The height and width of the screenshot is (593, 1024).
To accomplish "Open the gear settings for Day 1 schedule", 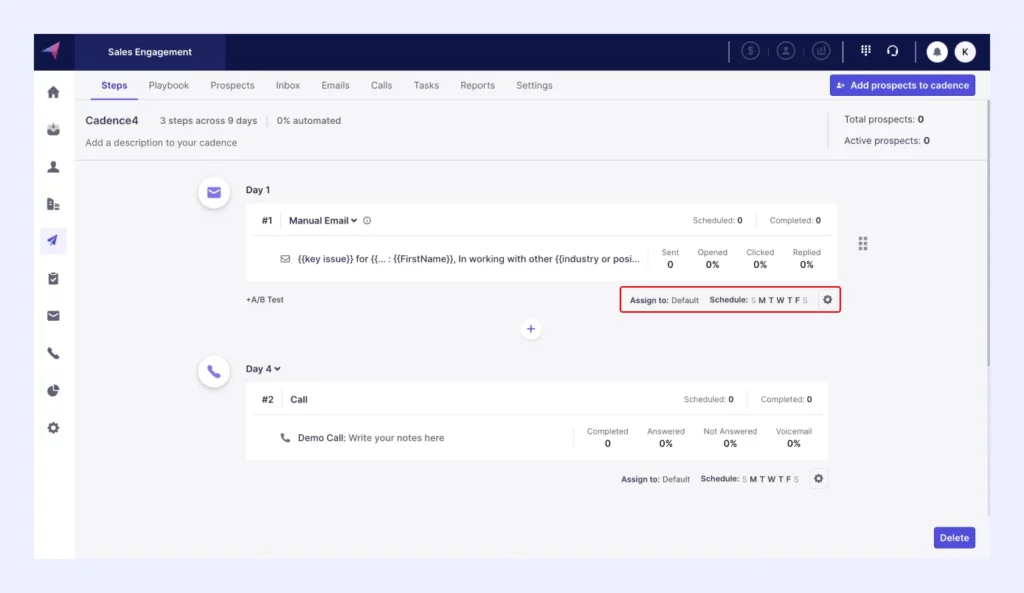I will point(827,300).
